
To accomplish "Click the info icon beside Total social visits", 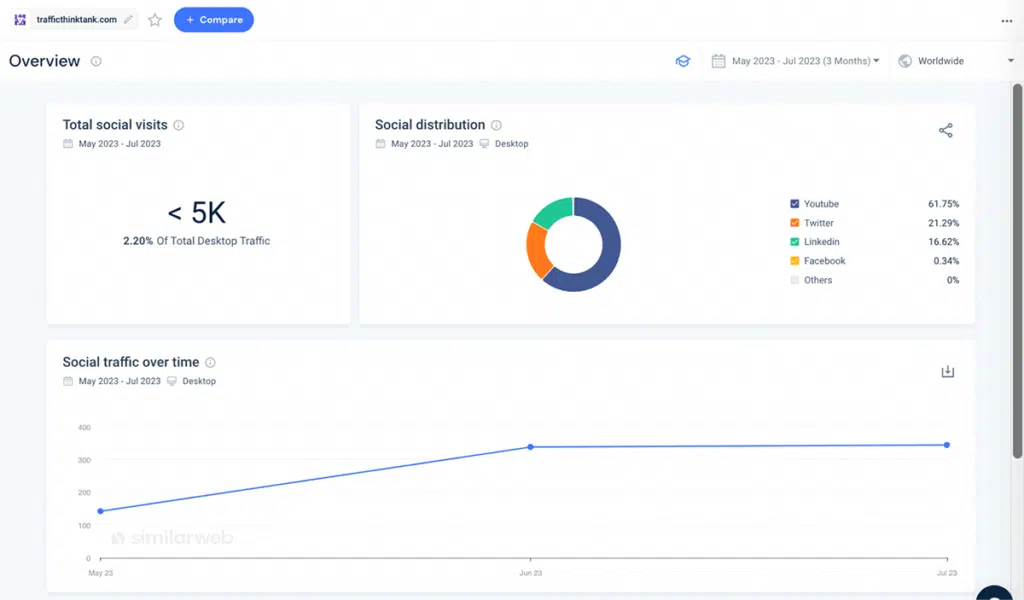I will tap(179, 125).
